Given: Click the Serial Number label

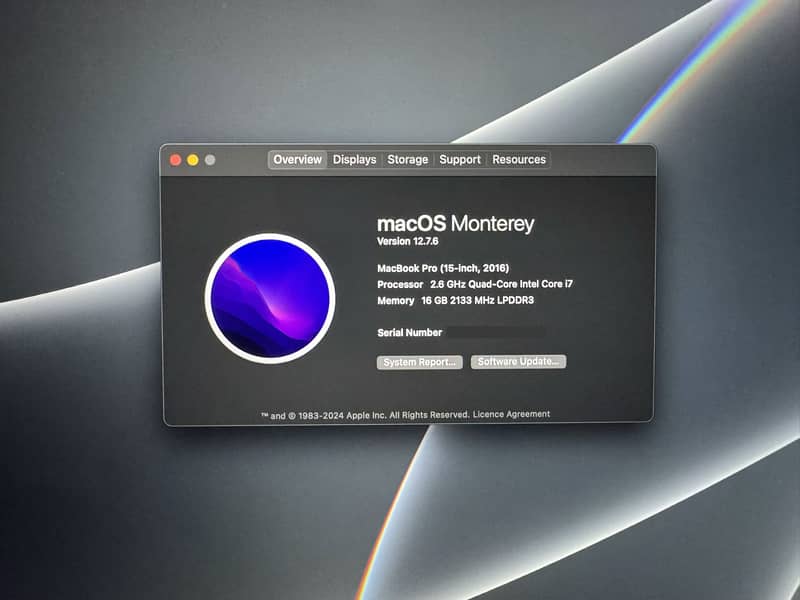Looking at the screenshot, I should [410, 333].
